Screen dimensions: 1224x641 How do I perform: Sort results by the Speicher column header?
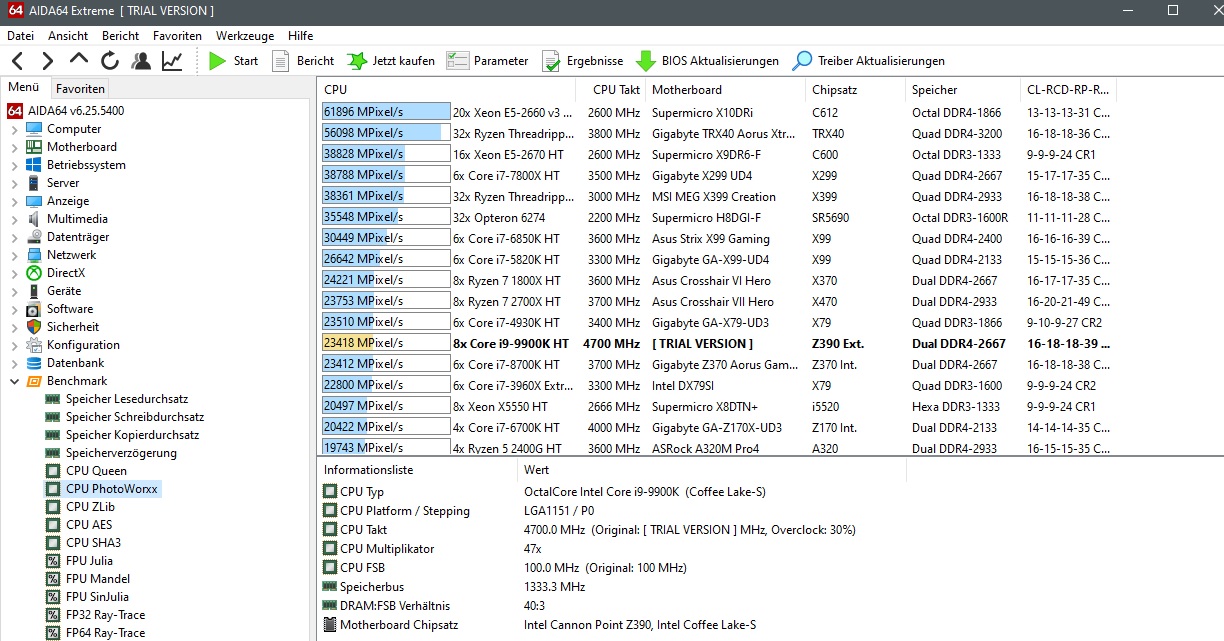[x=964, y=90]
